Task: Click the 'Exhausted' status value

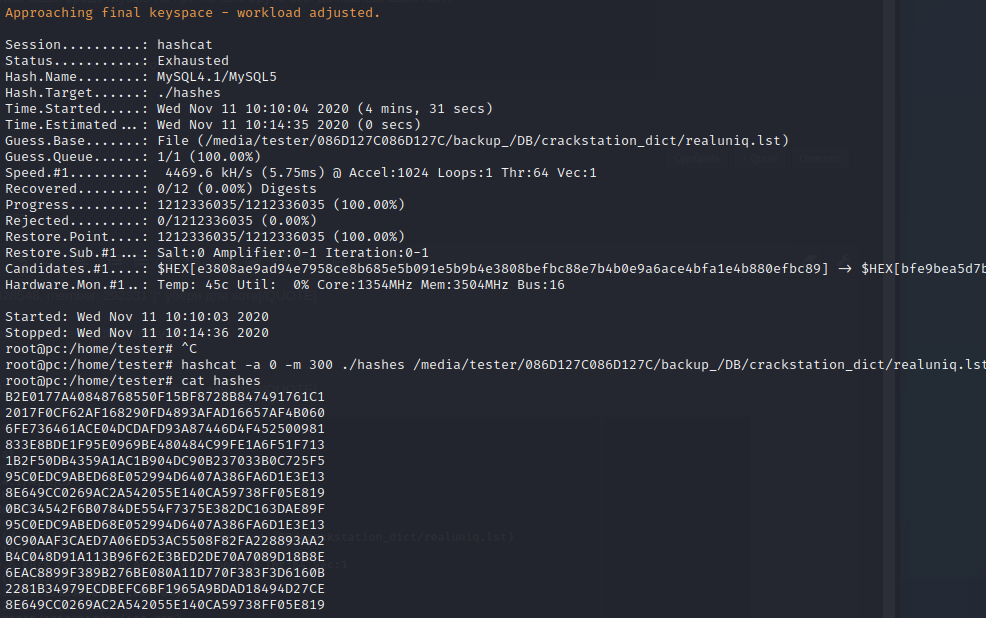Action: 192,61
